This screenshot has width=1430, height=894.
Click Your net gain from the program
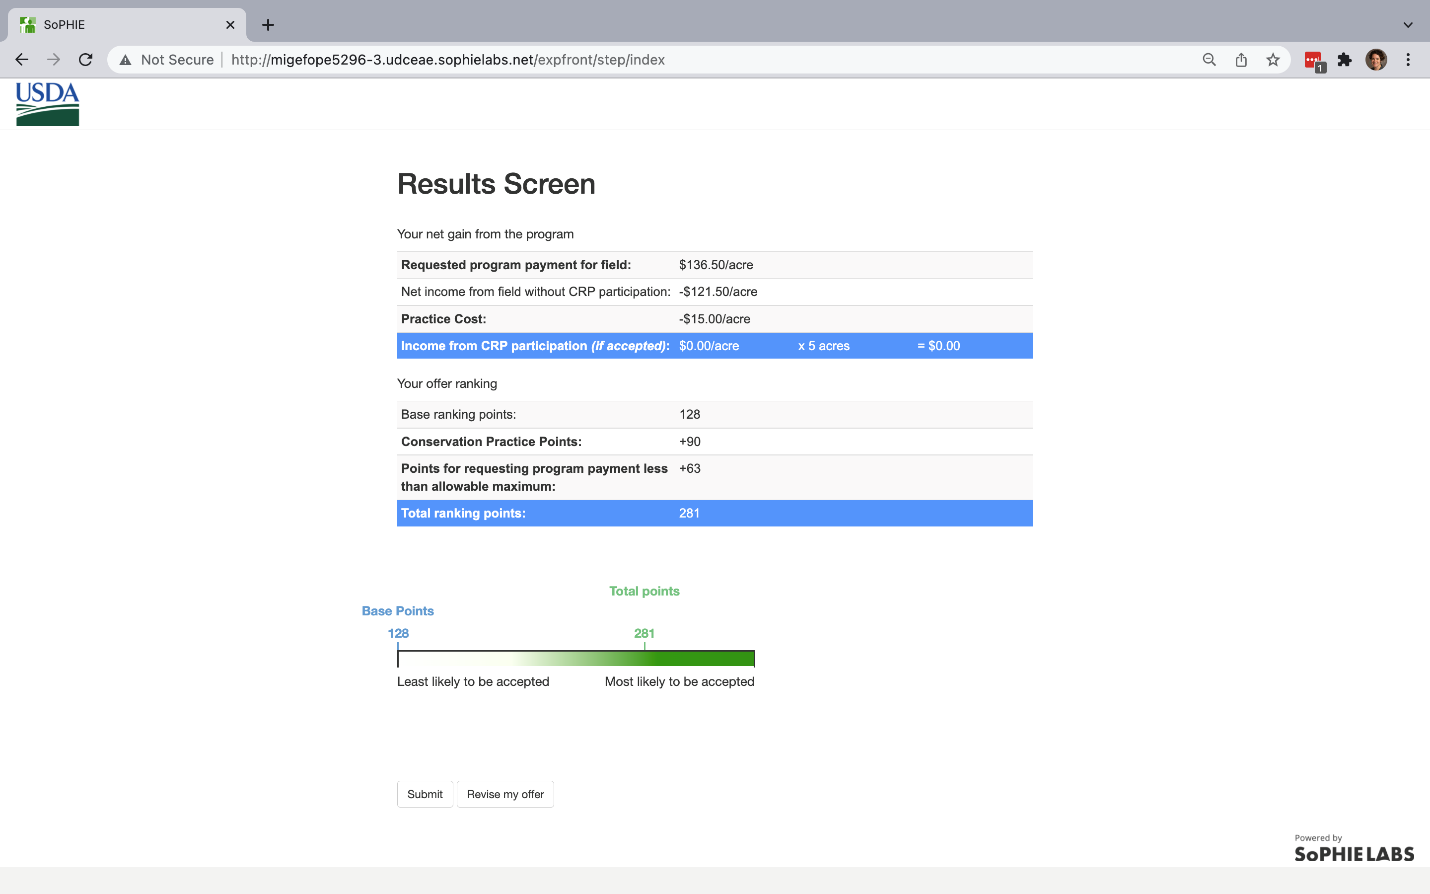[x=486, y=234]
